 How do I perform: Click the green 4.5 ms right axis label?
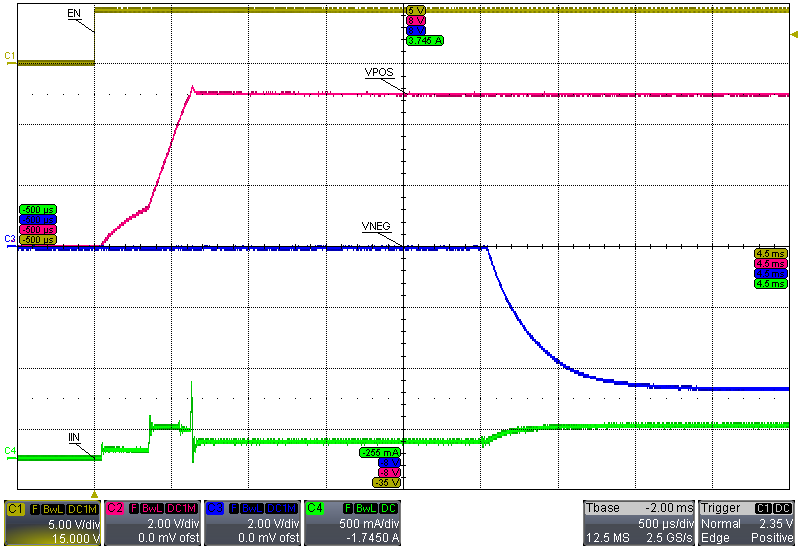tap(772, 284)
